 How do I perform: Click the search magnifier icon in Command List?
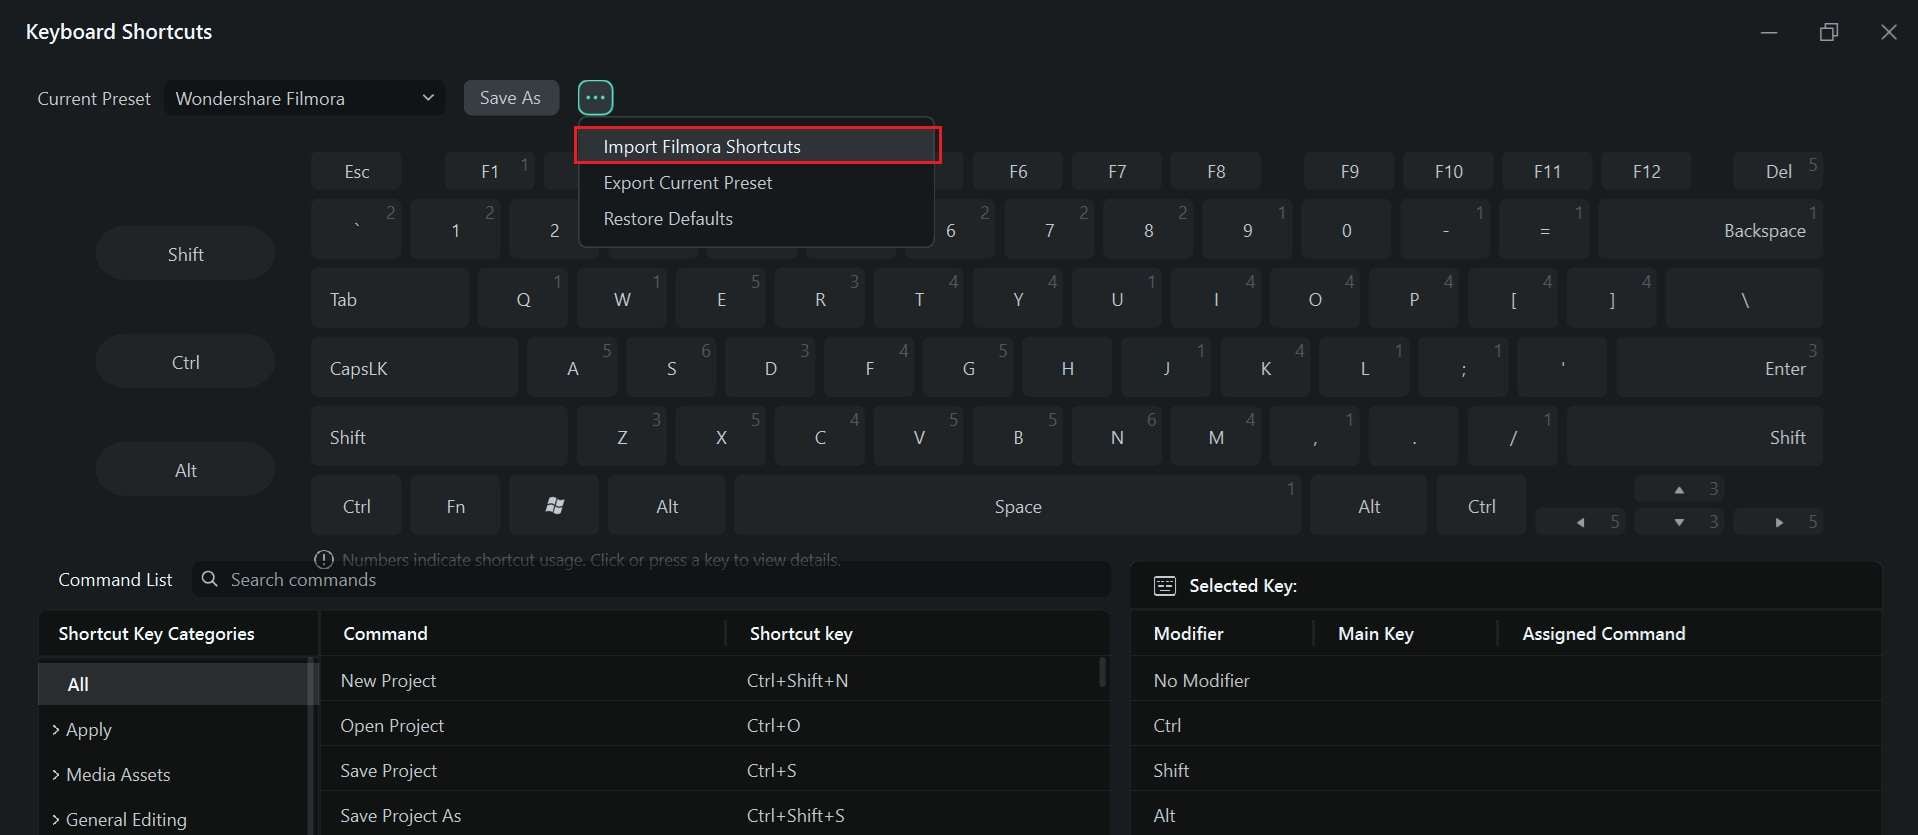point(209,579)
